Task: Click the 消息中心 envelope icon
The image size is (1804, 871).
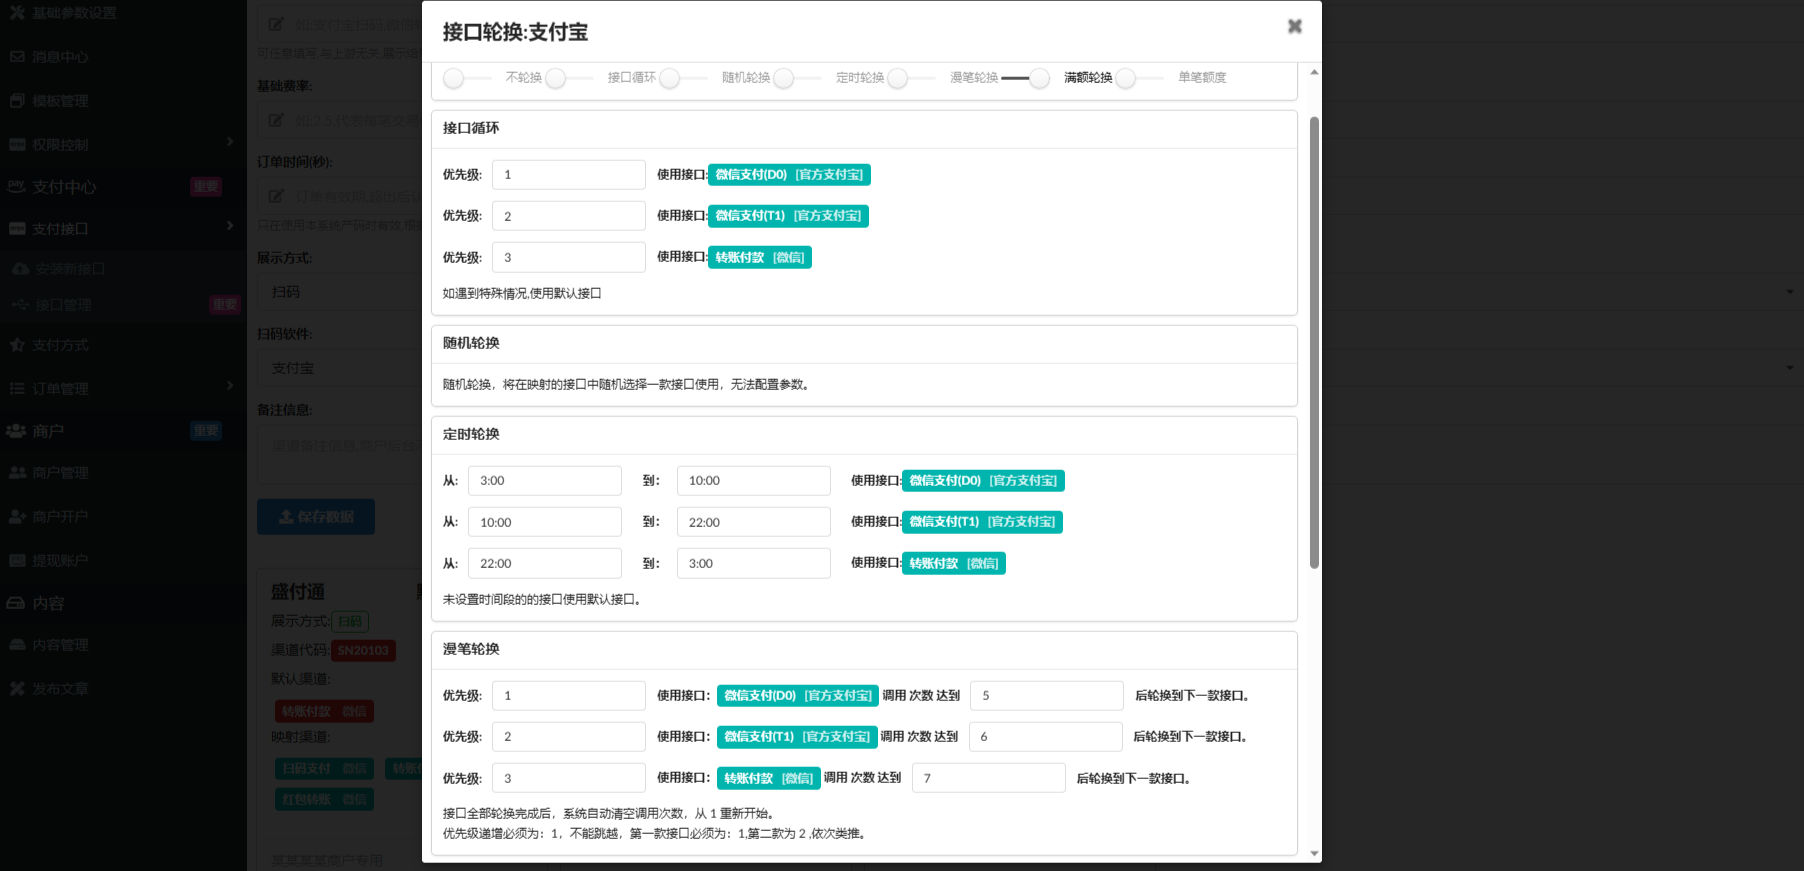Action: coord(17,57)
